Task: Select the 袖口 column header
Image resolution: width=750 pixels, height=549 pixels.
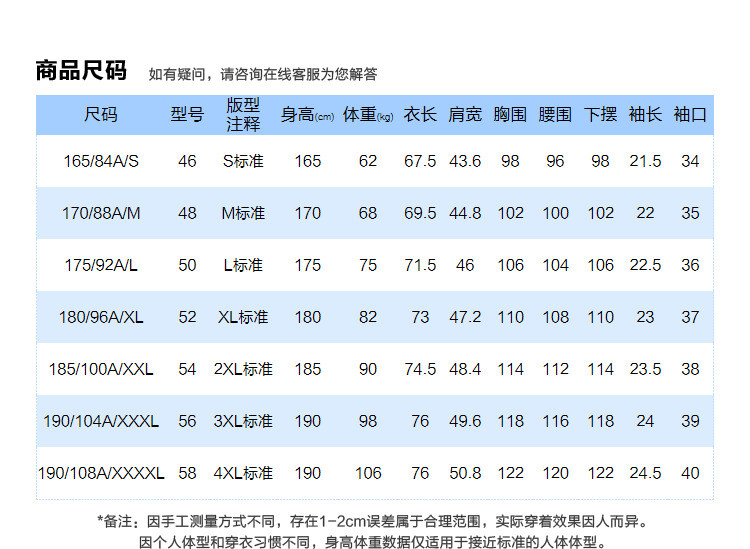Action: click(690, 115)
